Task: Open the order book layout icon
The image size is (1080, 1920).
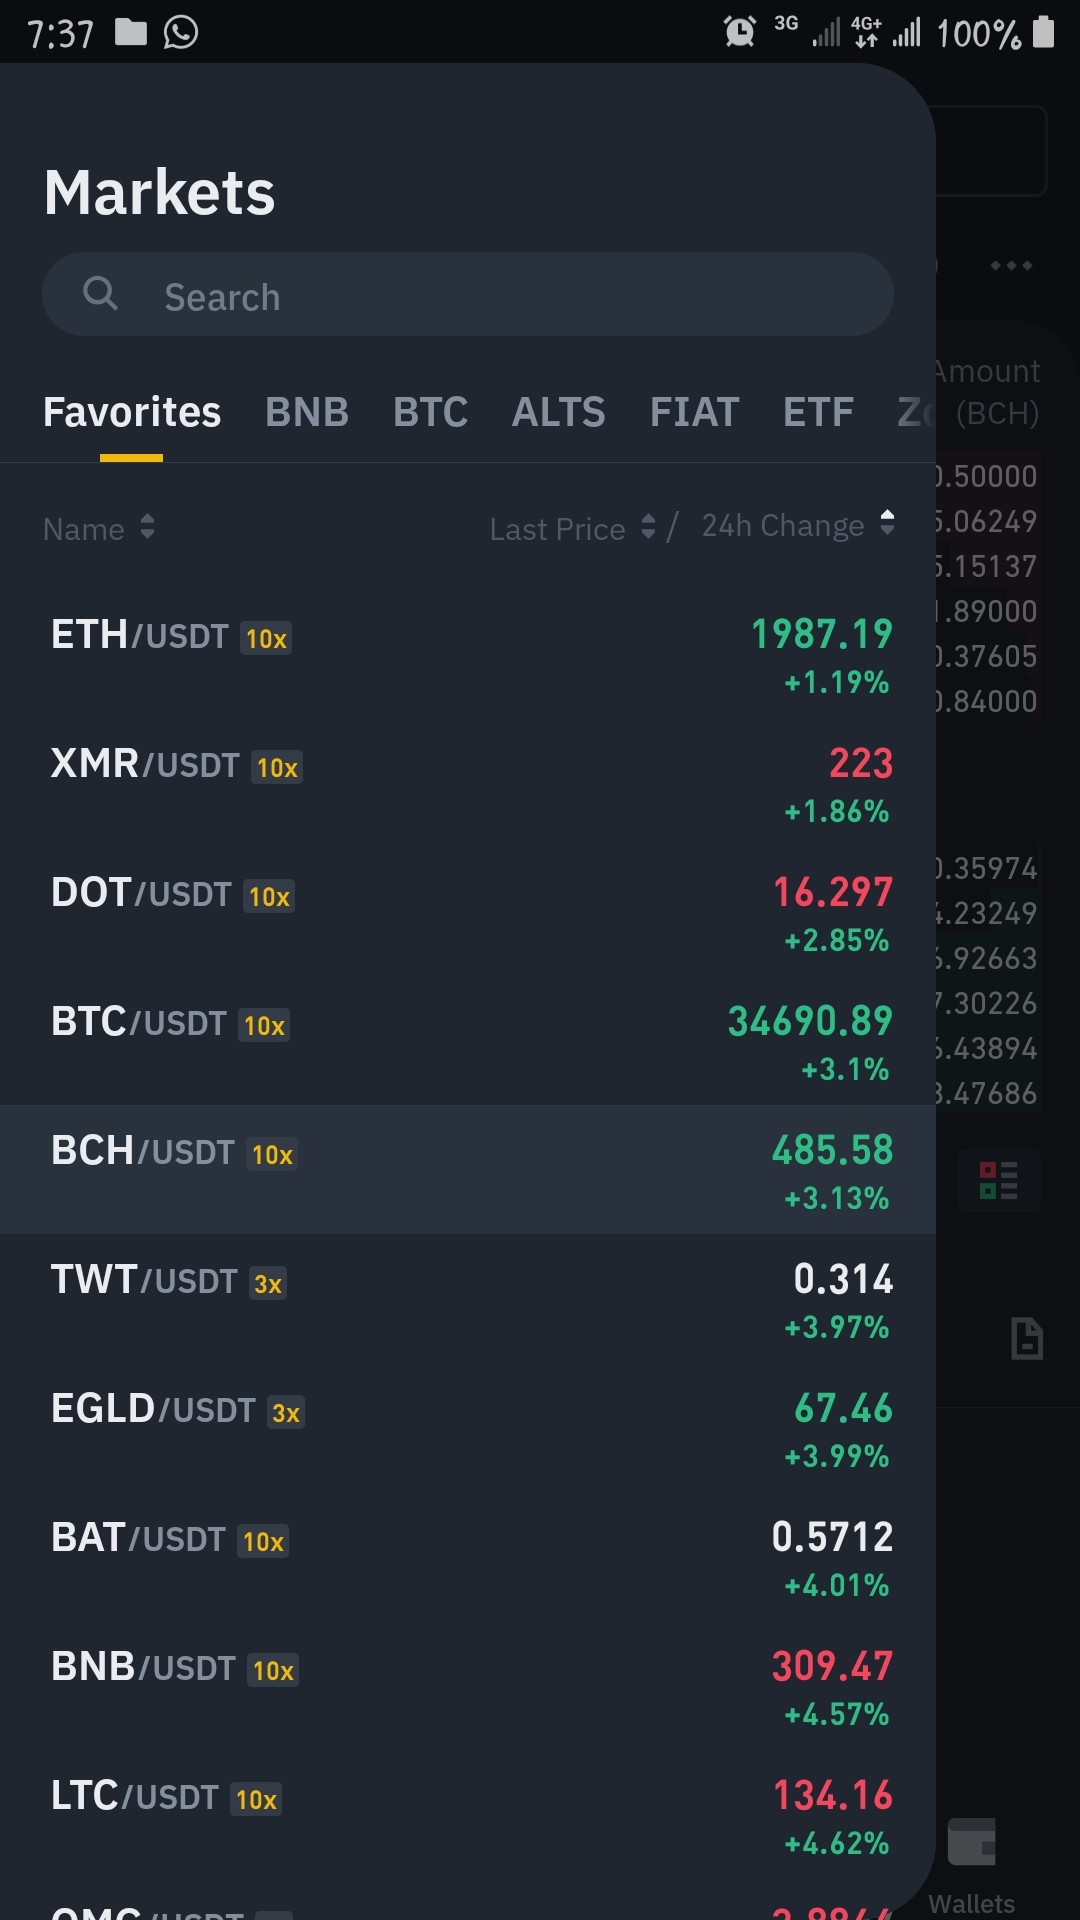Action: 998,1181
